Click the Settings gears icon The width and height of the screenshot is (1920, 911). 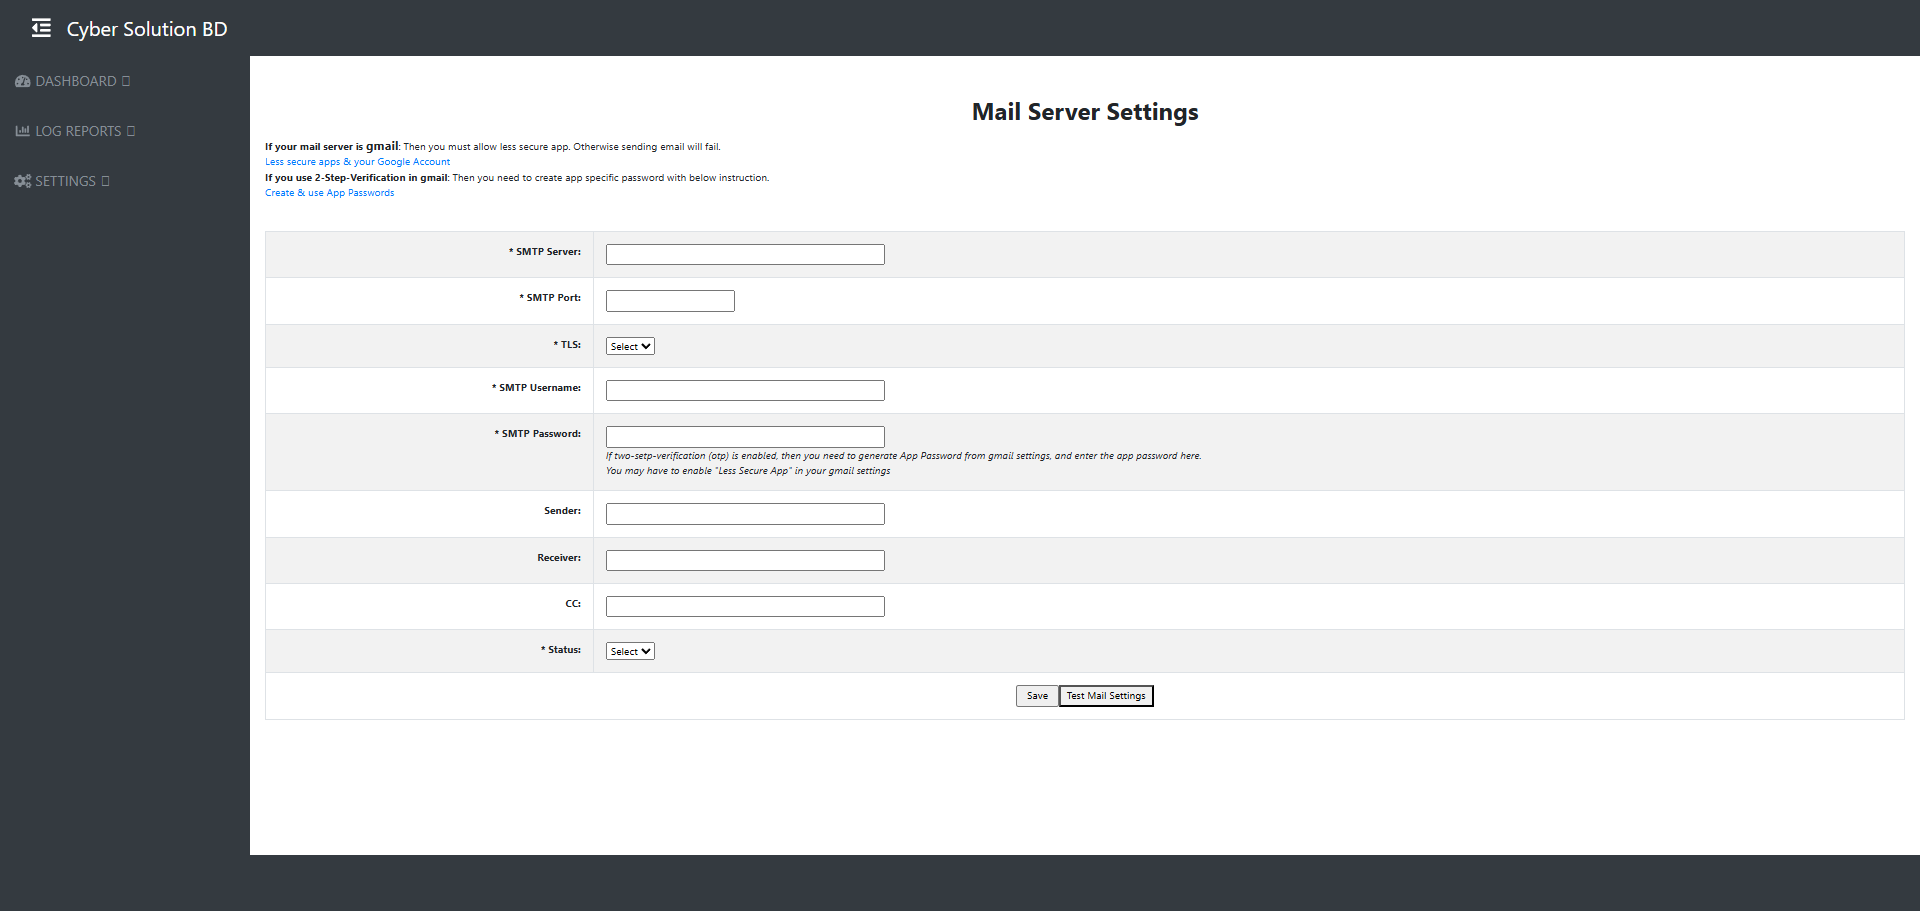[x=22, y=181]
